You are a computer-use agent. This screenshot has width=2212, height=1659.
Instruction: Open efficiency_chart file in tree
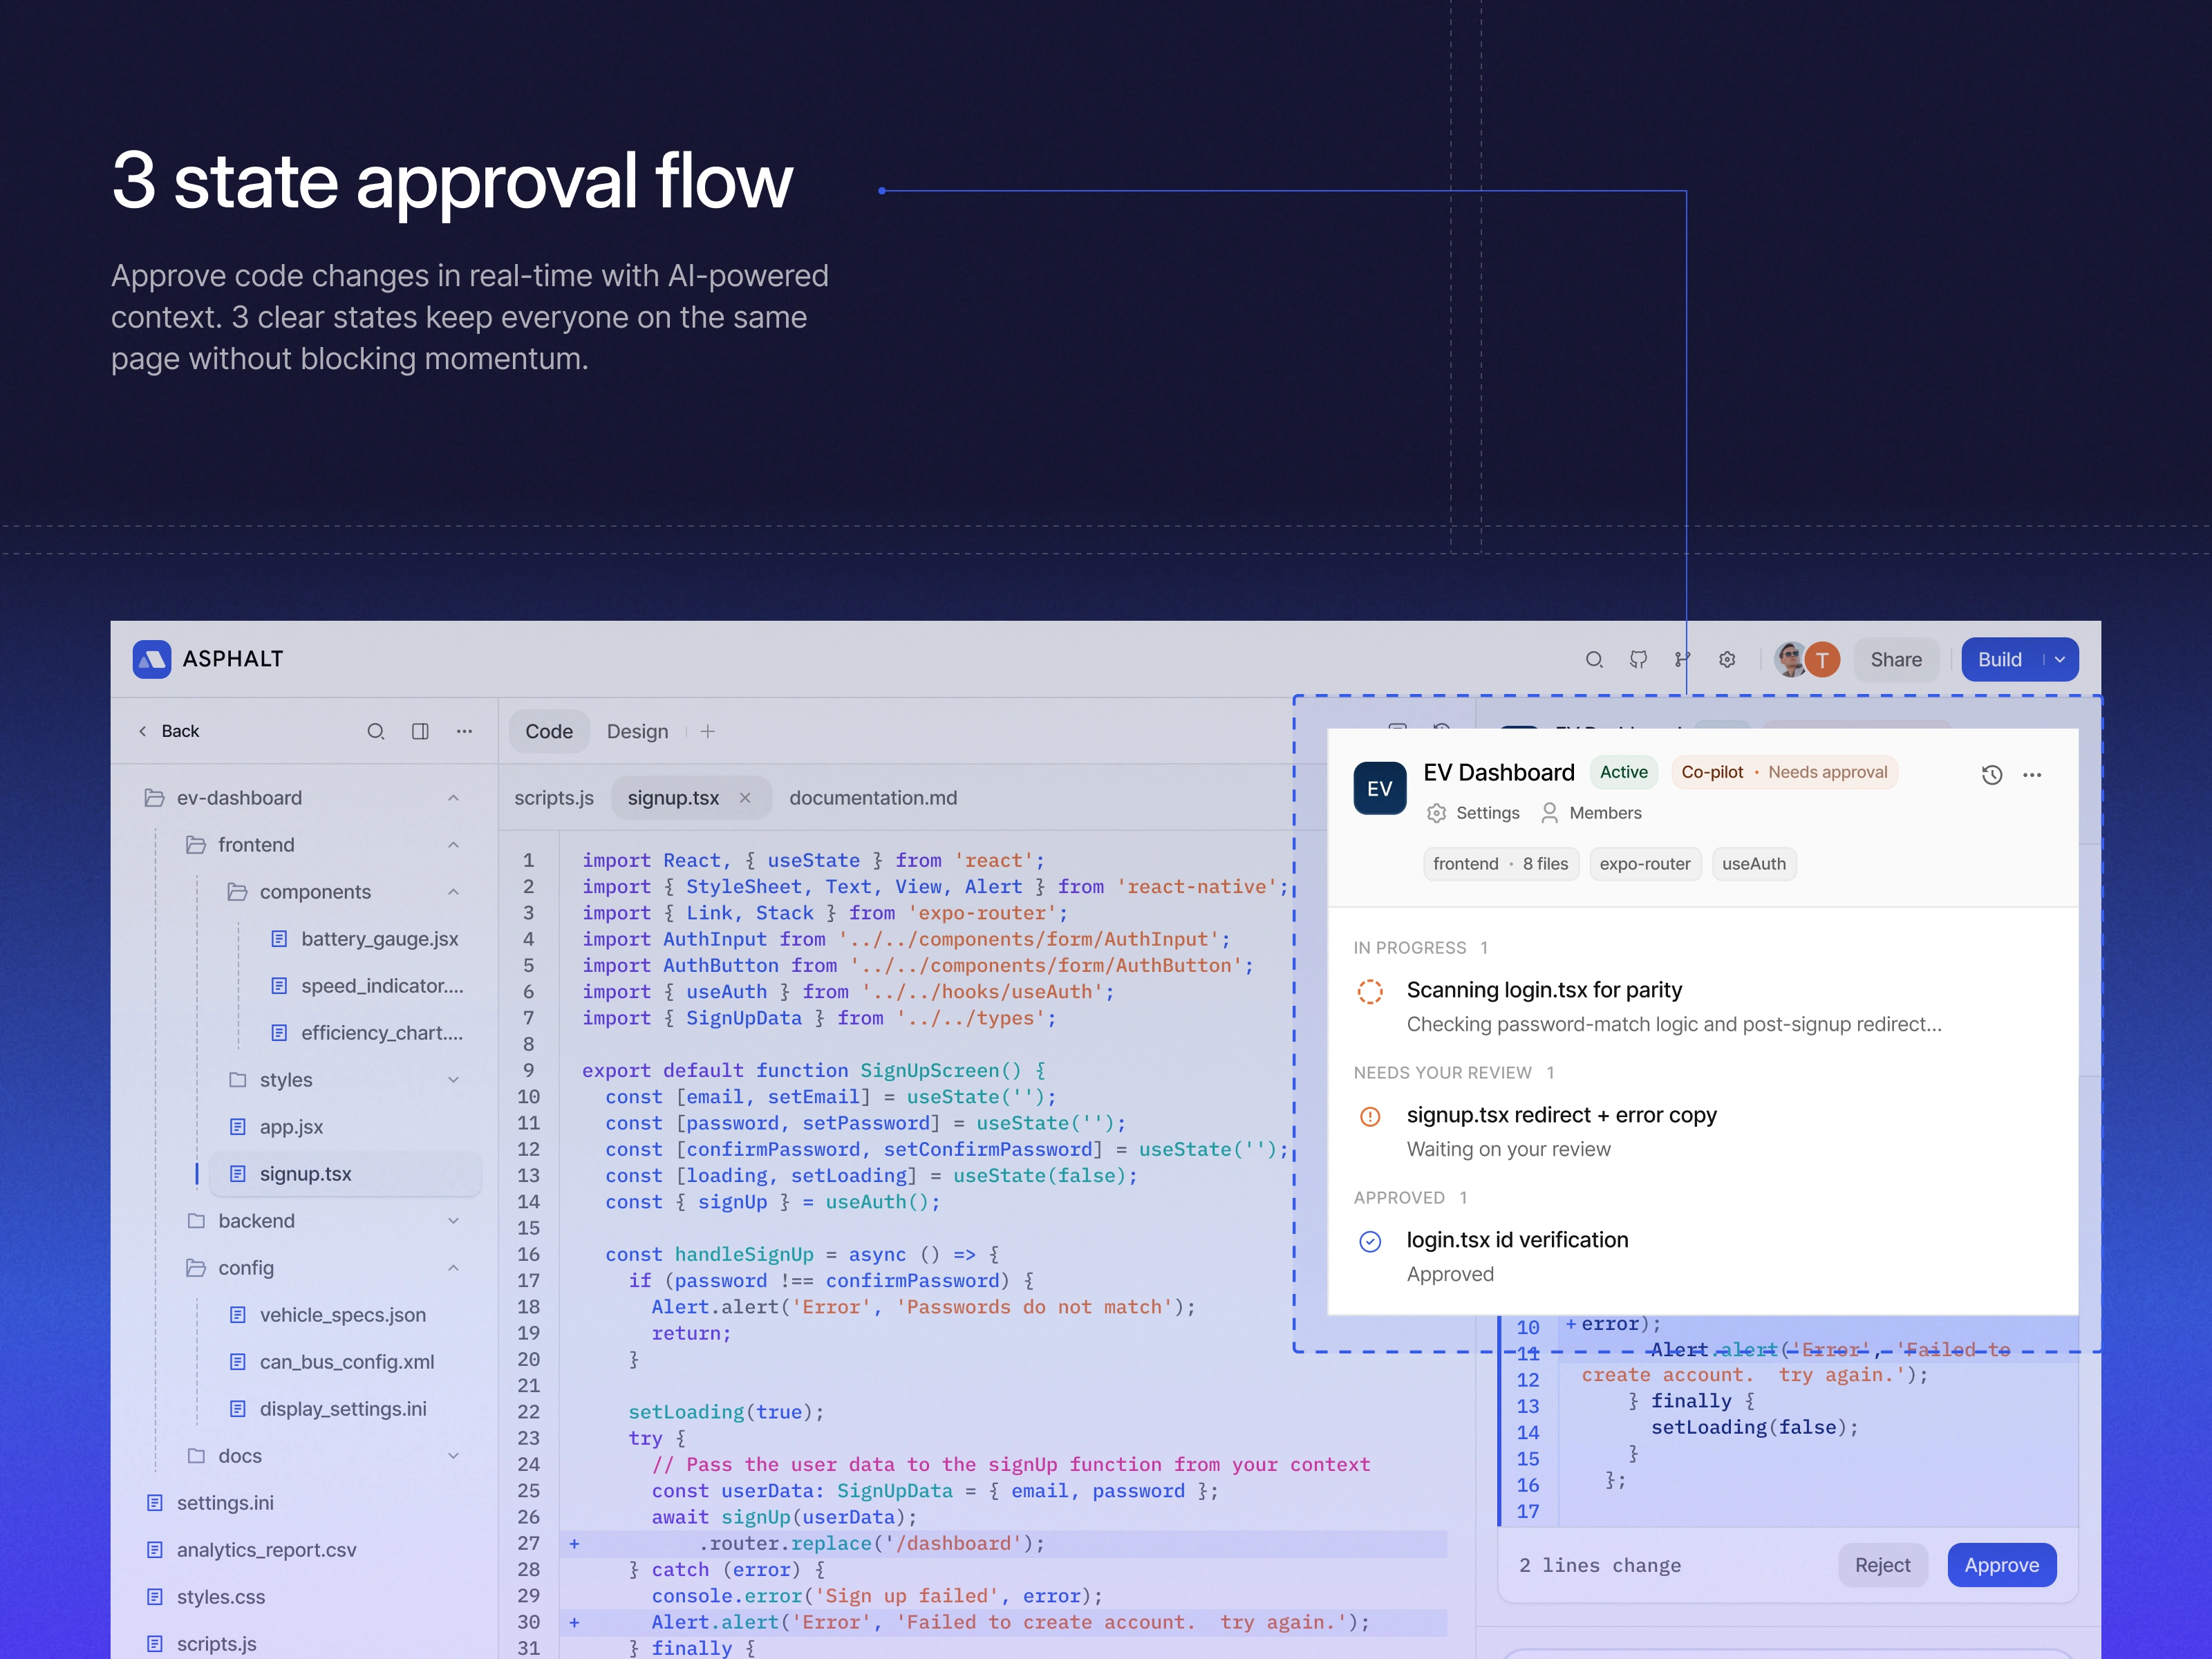click(367, 1033)
